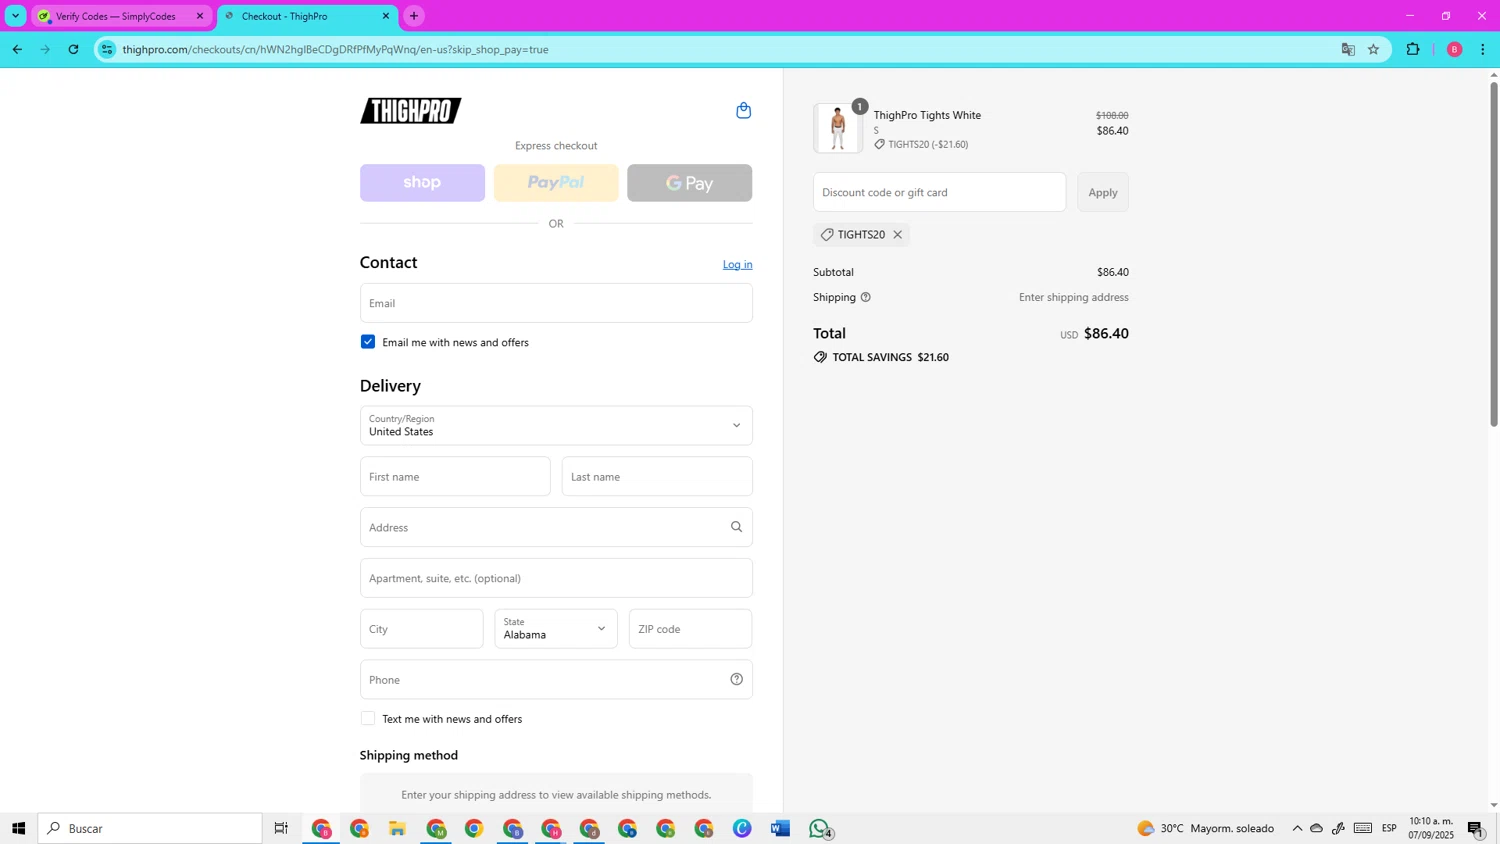Focus the First name field
This screenshot has width=1500, height=844.
point(455,477)
